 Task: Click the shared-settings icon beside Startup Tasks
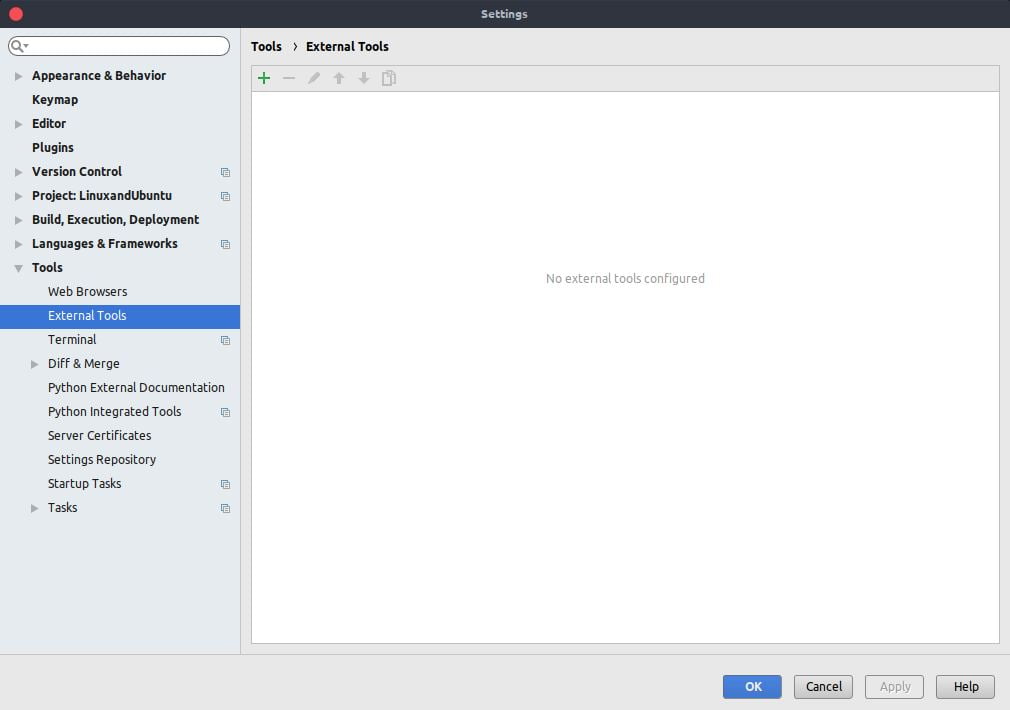224,484
